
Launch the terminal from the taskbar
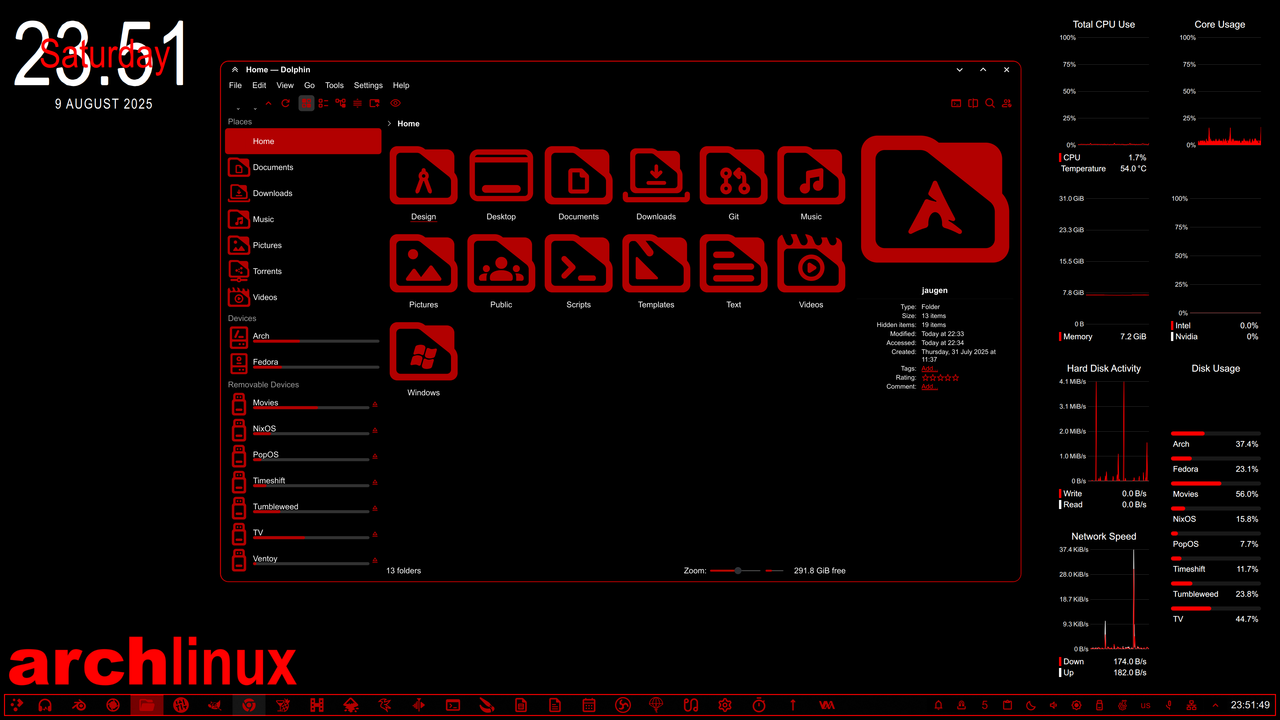click(453, 705)
